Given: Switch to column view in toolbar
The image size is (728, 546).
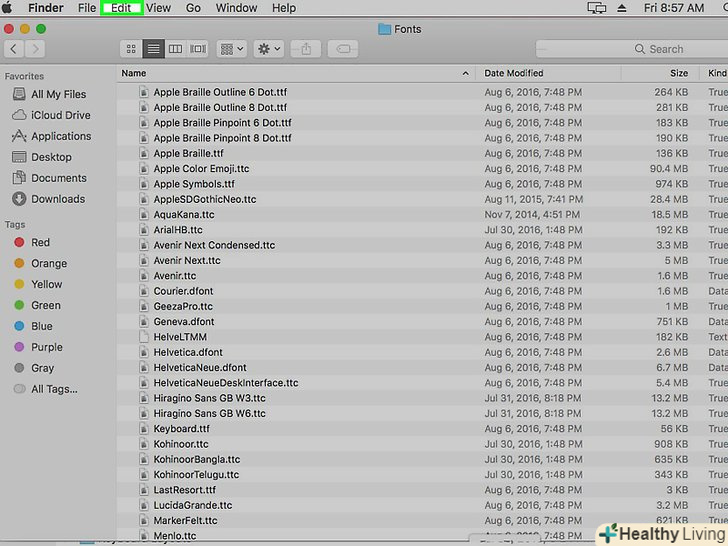Looking at the screenshot, I should click(x=175, y=48).
